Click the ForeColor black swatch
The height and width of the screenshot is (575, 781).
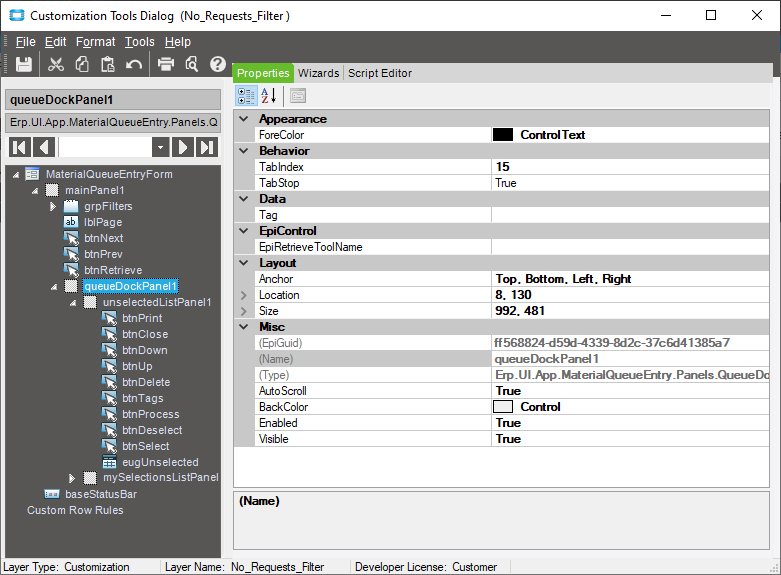[x=503, y=135]
